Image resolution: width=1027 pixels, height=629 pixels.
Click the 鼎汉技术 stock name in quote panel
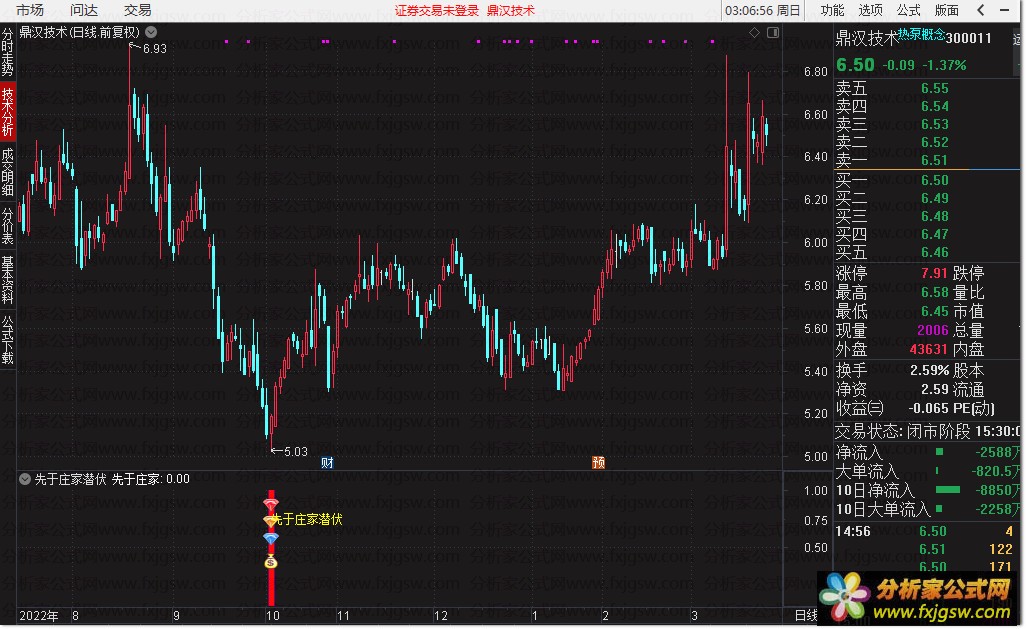click(x=866, y=39)
